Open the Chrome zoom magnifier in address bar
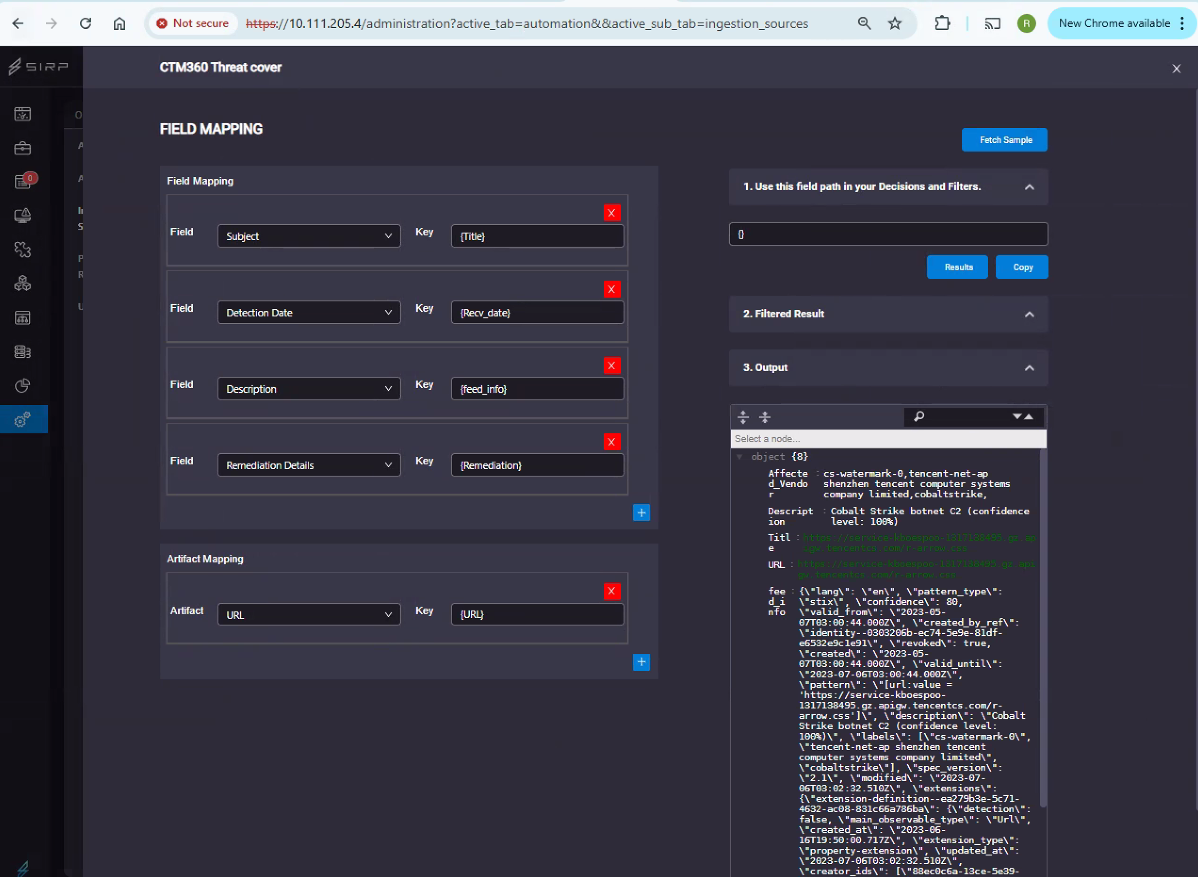Image resolution: width=1198 pixels, height=877 pixels. point(864,24)
